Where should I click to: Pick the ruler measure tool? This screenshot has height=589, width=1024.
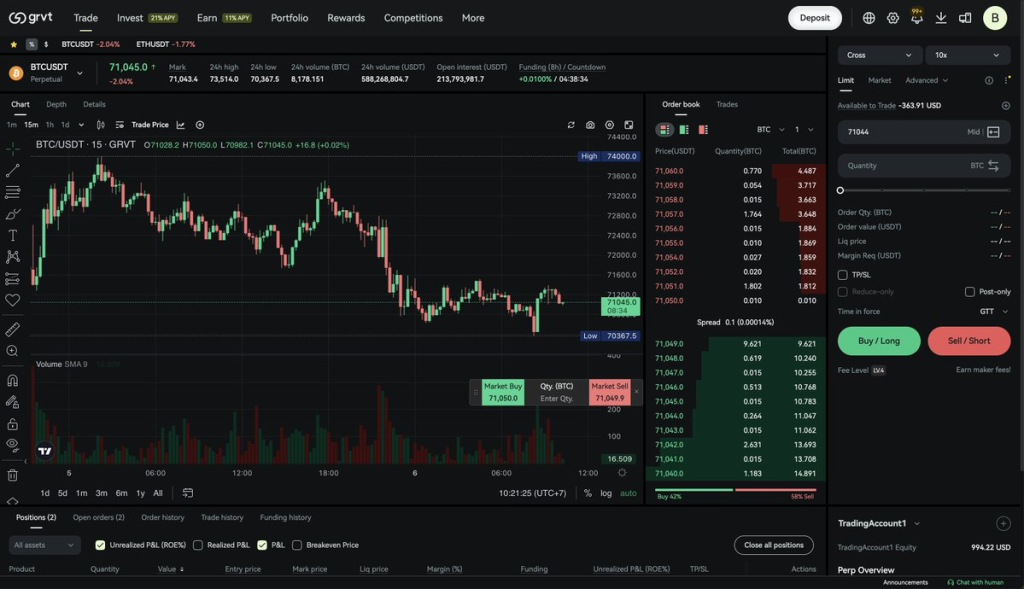(x=13, y=329)
